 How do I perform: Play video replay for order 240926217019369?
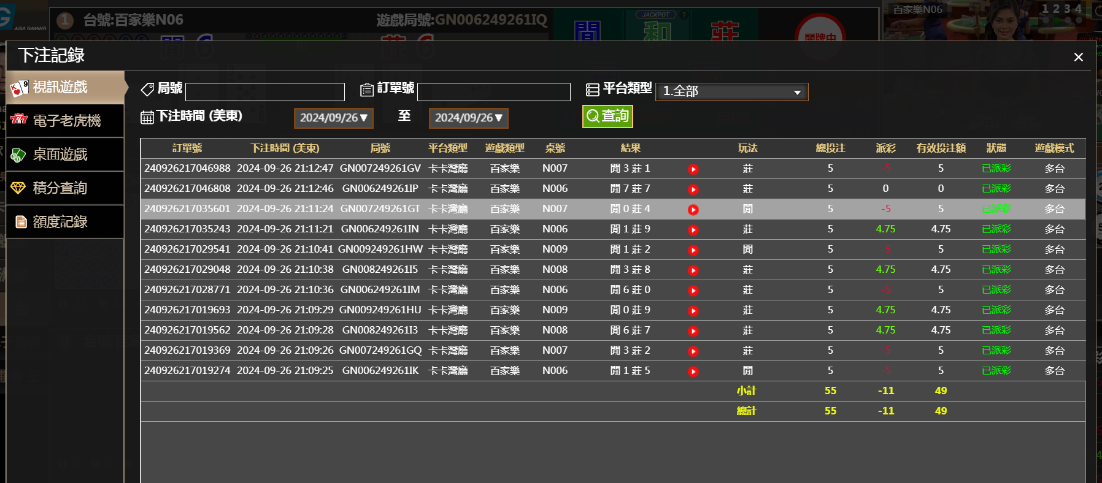tap(692, 351)
